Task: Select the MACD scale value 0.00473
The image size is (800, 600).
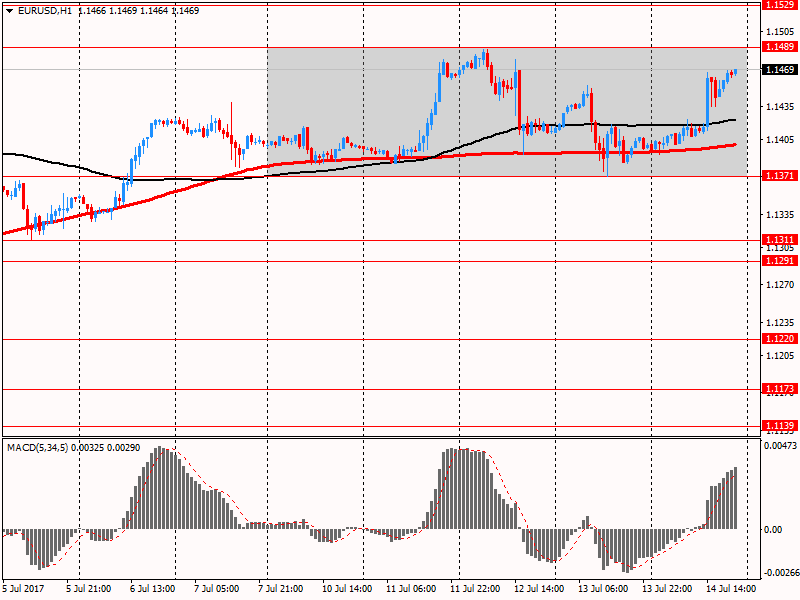Action: click(780, 446)
